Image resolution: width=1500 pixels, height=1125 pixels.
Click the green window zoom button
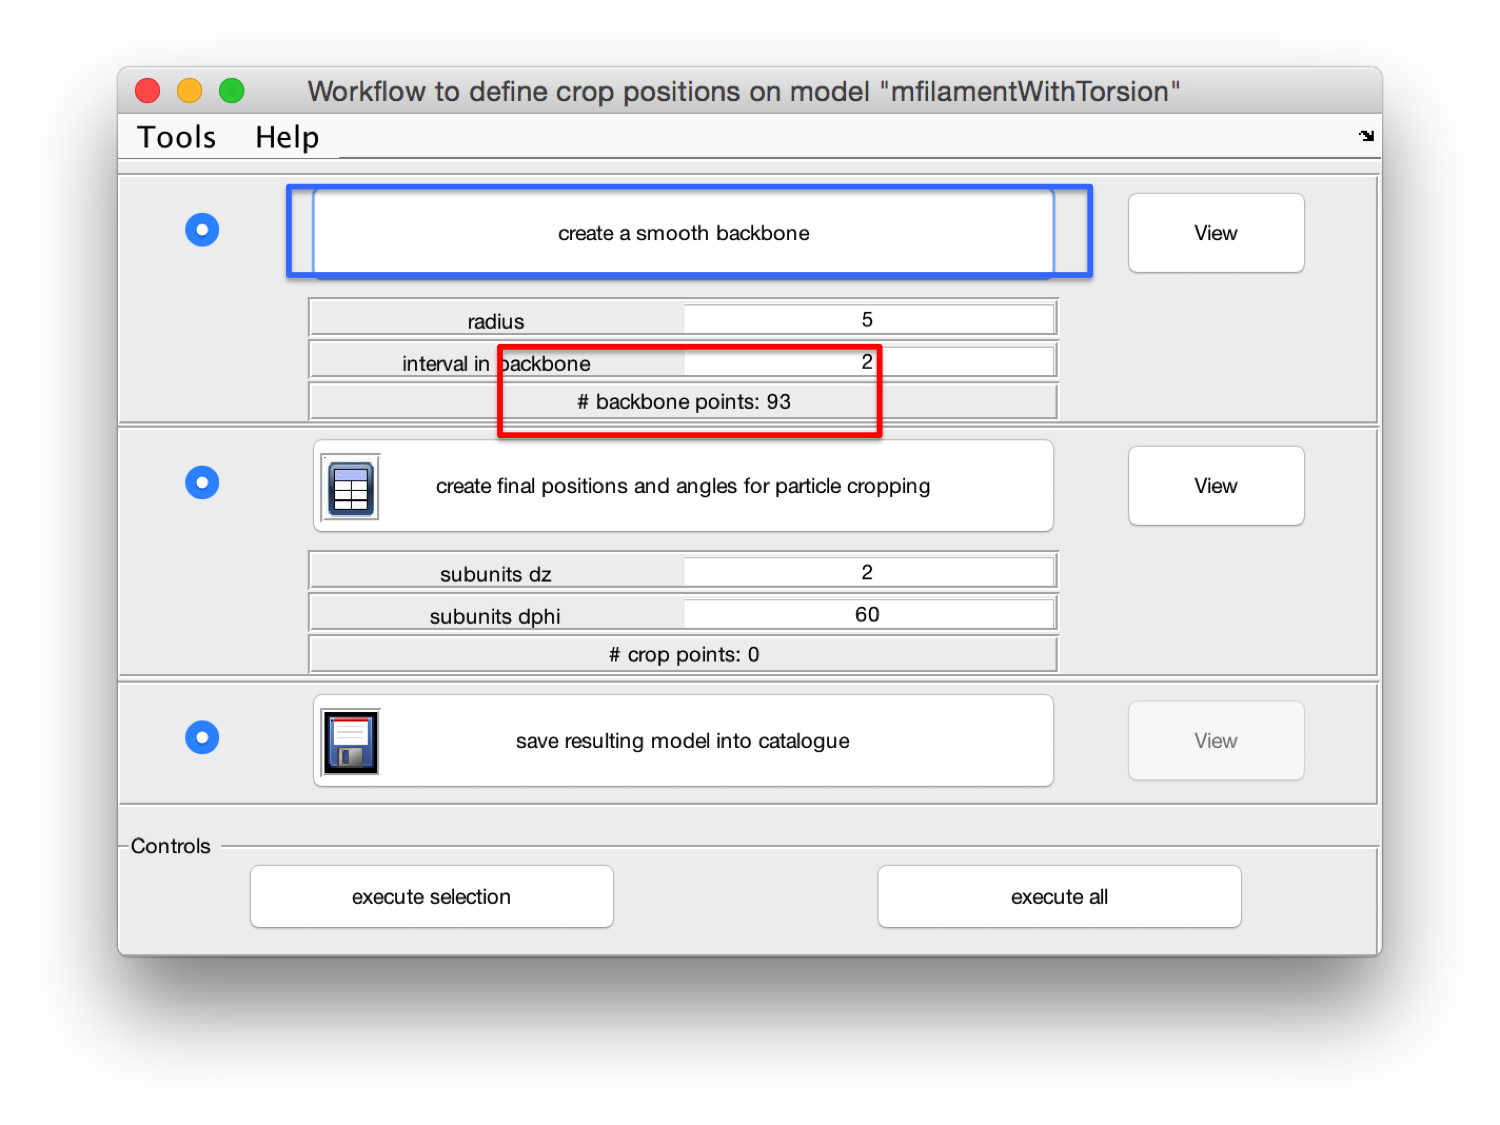(232, 91)
